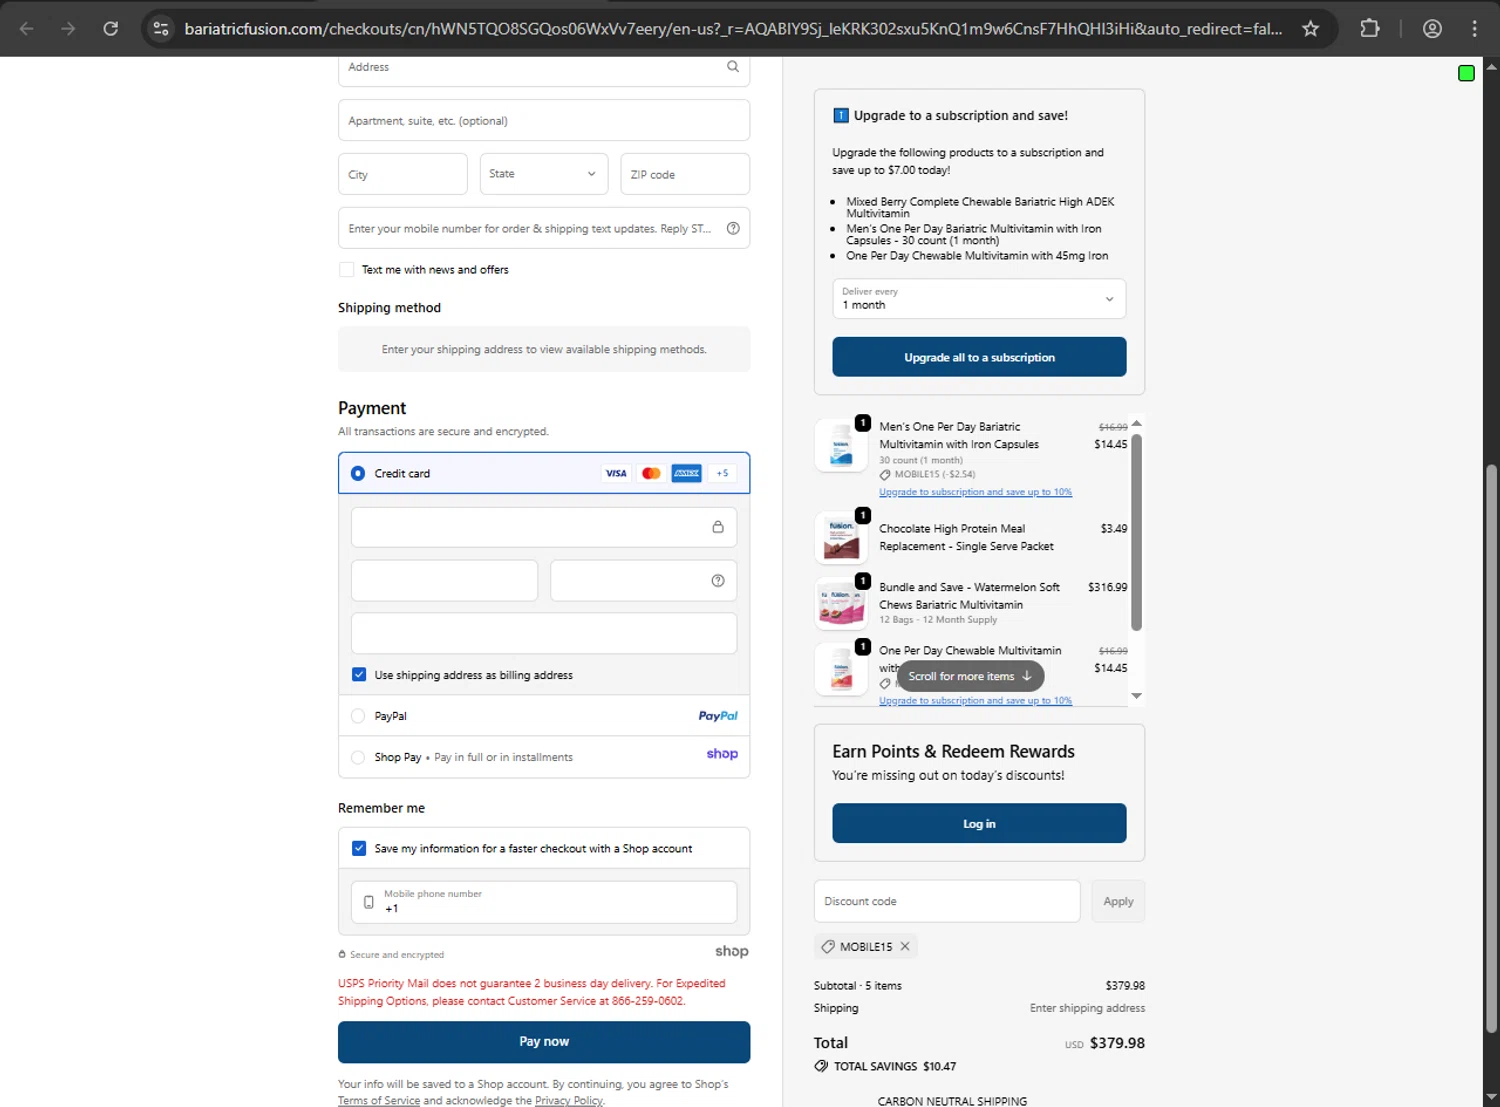Open the browser profile icon

coord(1432,28)
